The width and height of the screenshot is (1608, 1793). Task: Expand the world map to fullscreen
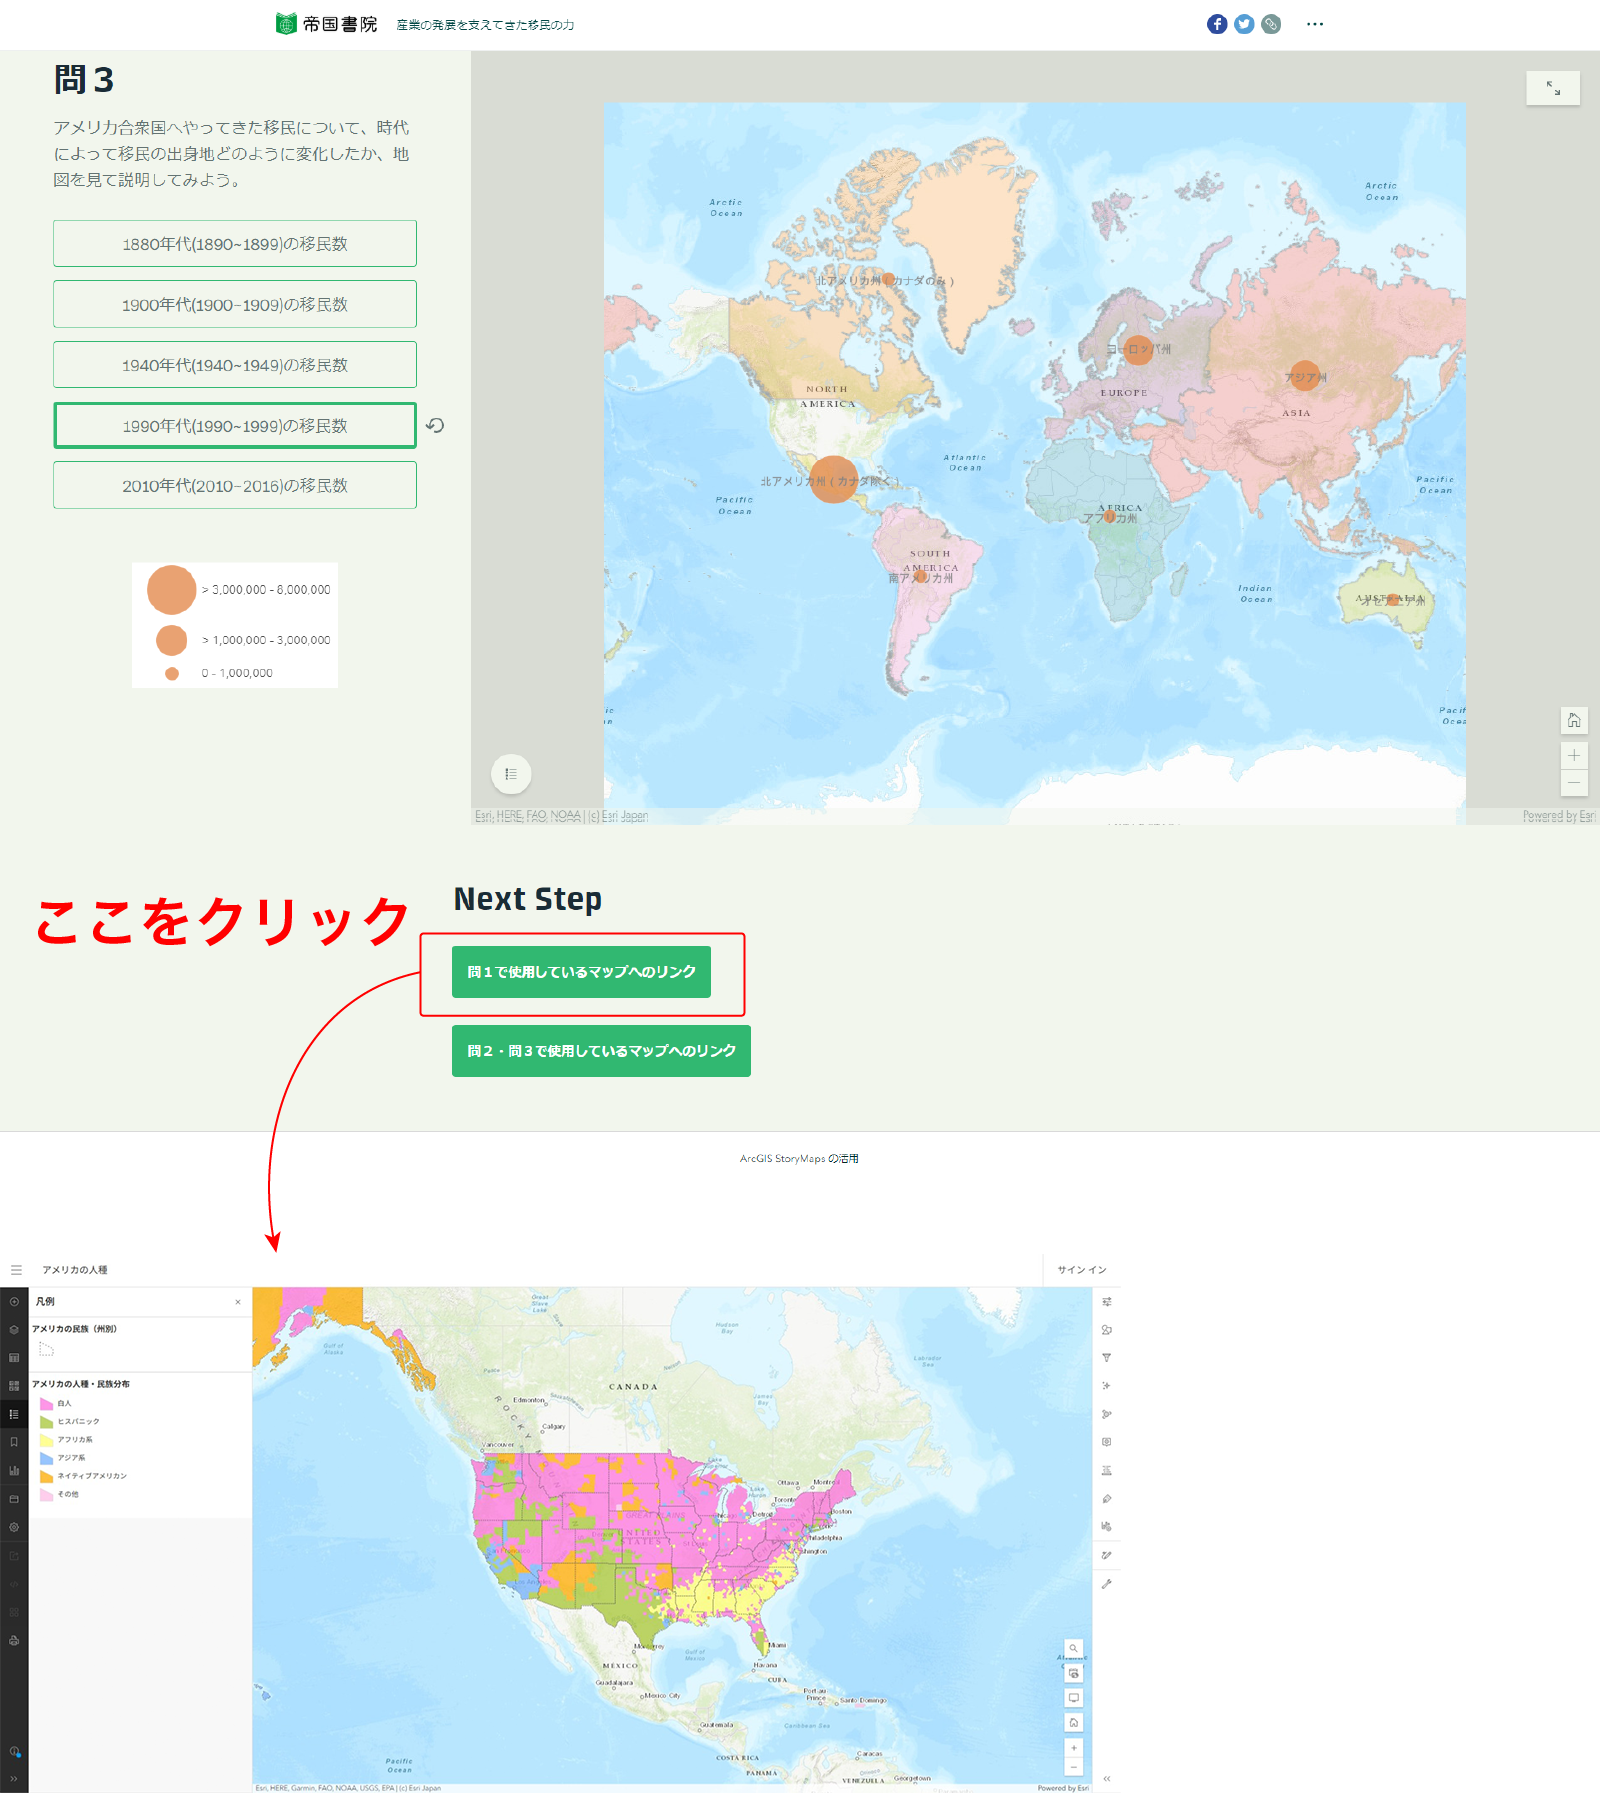(1552, 88)
